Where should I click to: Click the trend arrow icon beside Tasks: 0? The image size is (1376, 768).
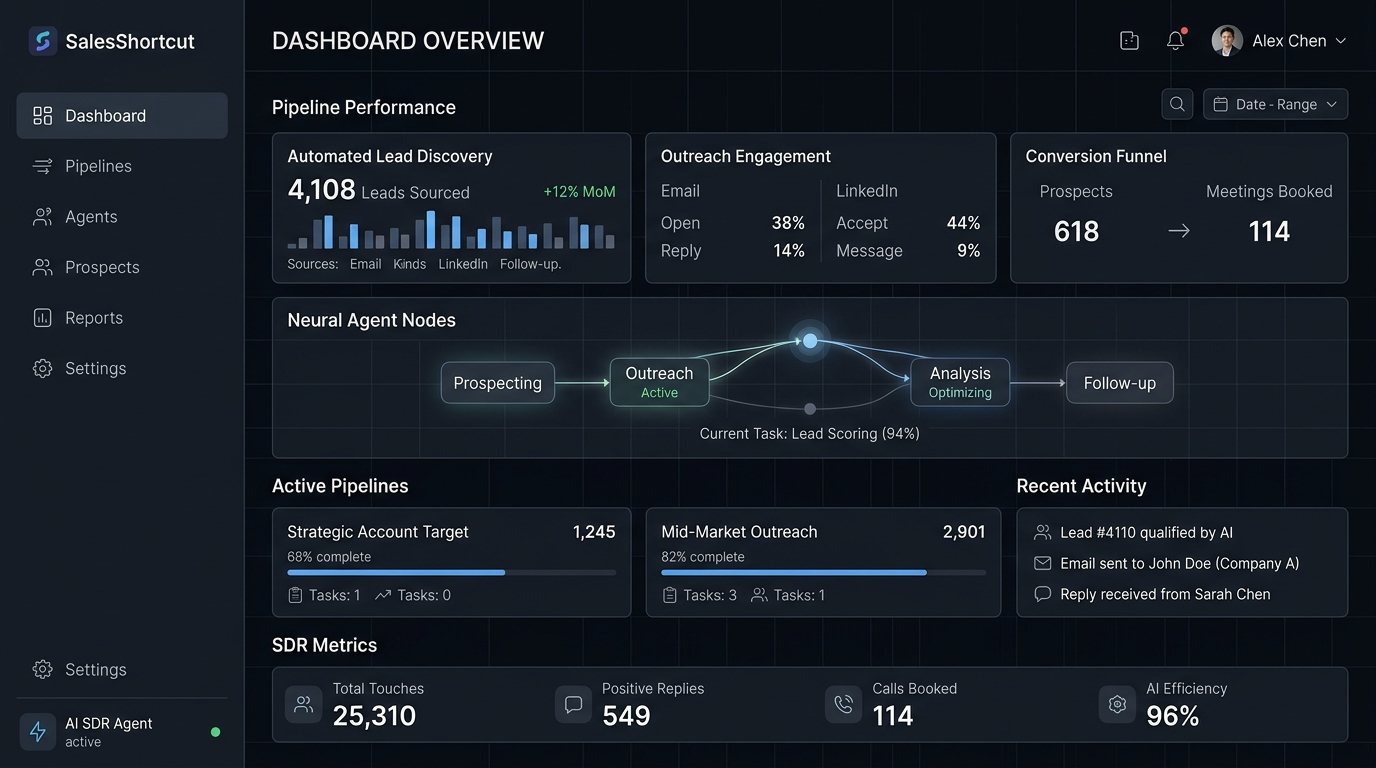click(382, 595)
